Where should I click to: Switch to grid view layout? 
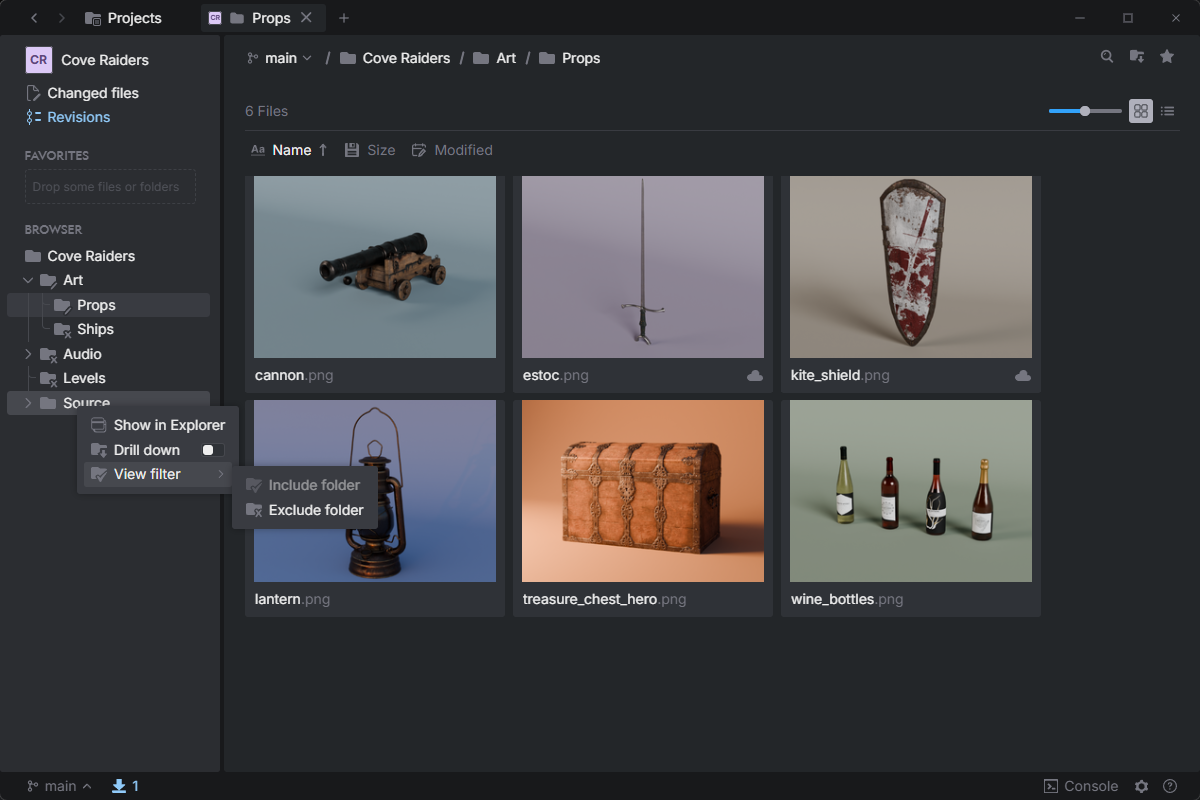coord(1141,111)
